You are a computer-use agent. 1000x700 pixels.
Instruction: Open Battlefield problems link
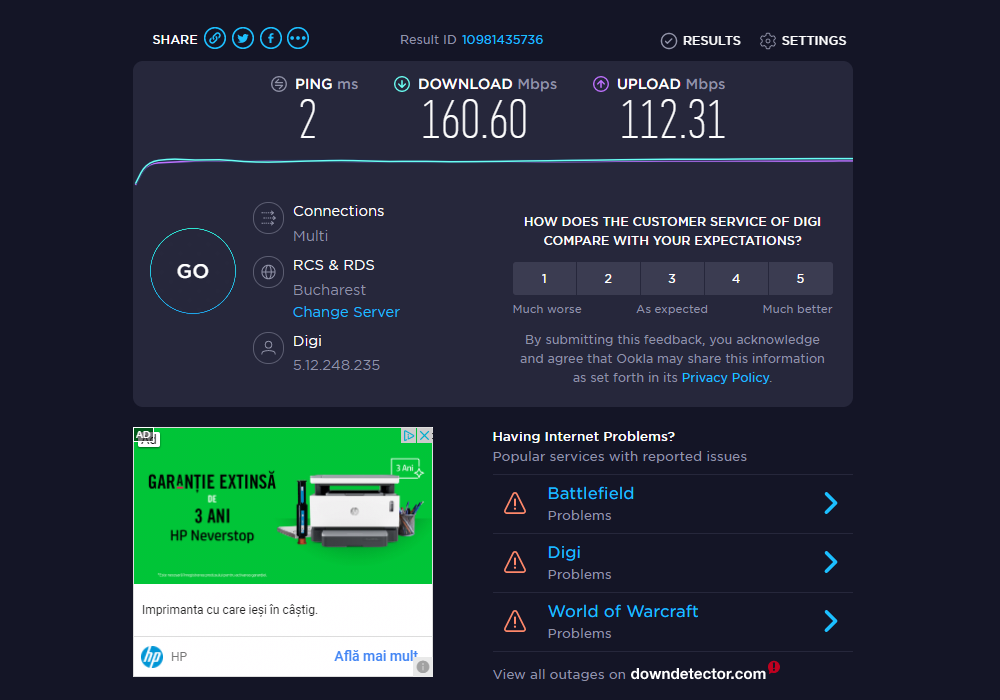coord(591,493)
